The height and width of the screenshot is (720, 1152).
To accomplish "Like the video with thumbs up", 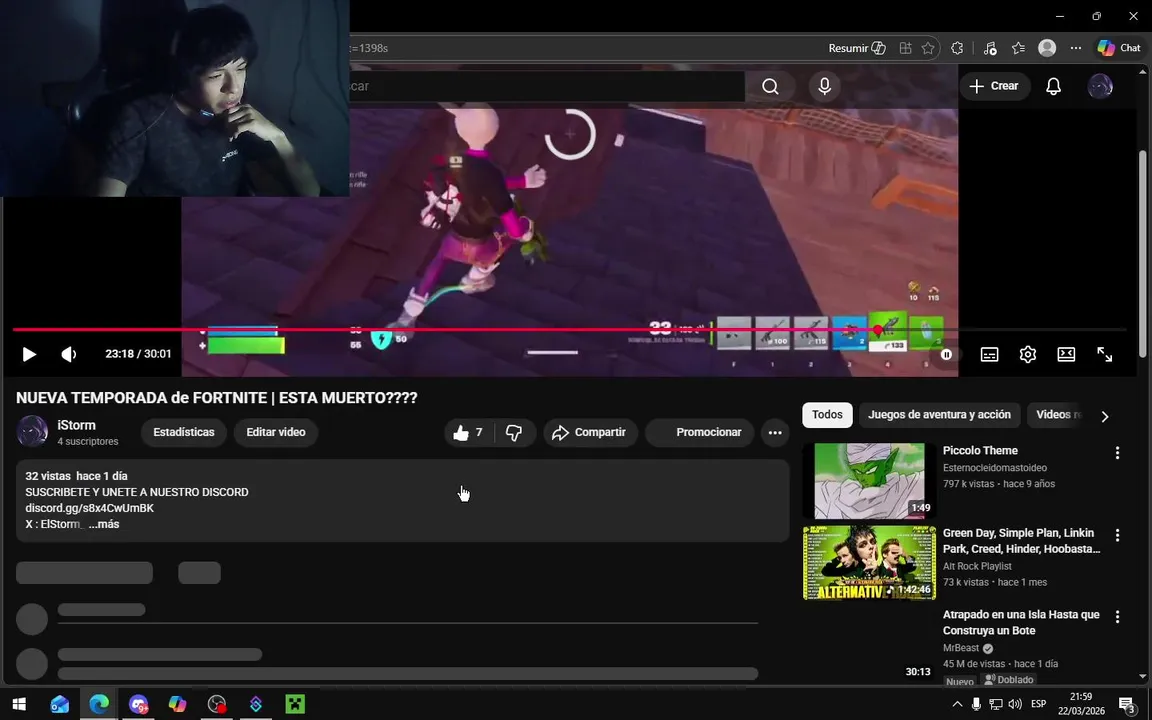I will [468, 433].
